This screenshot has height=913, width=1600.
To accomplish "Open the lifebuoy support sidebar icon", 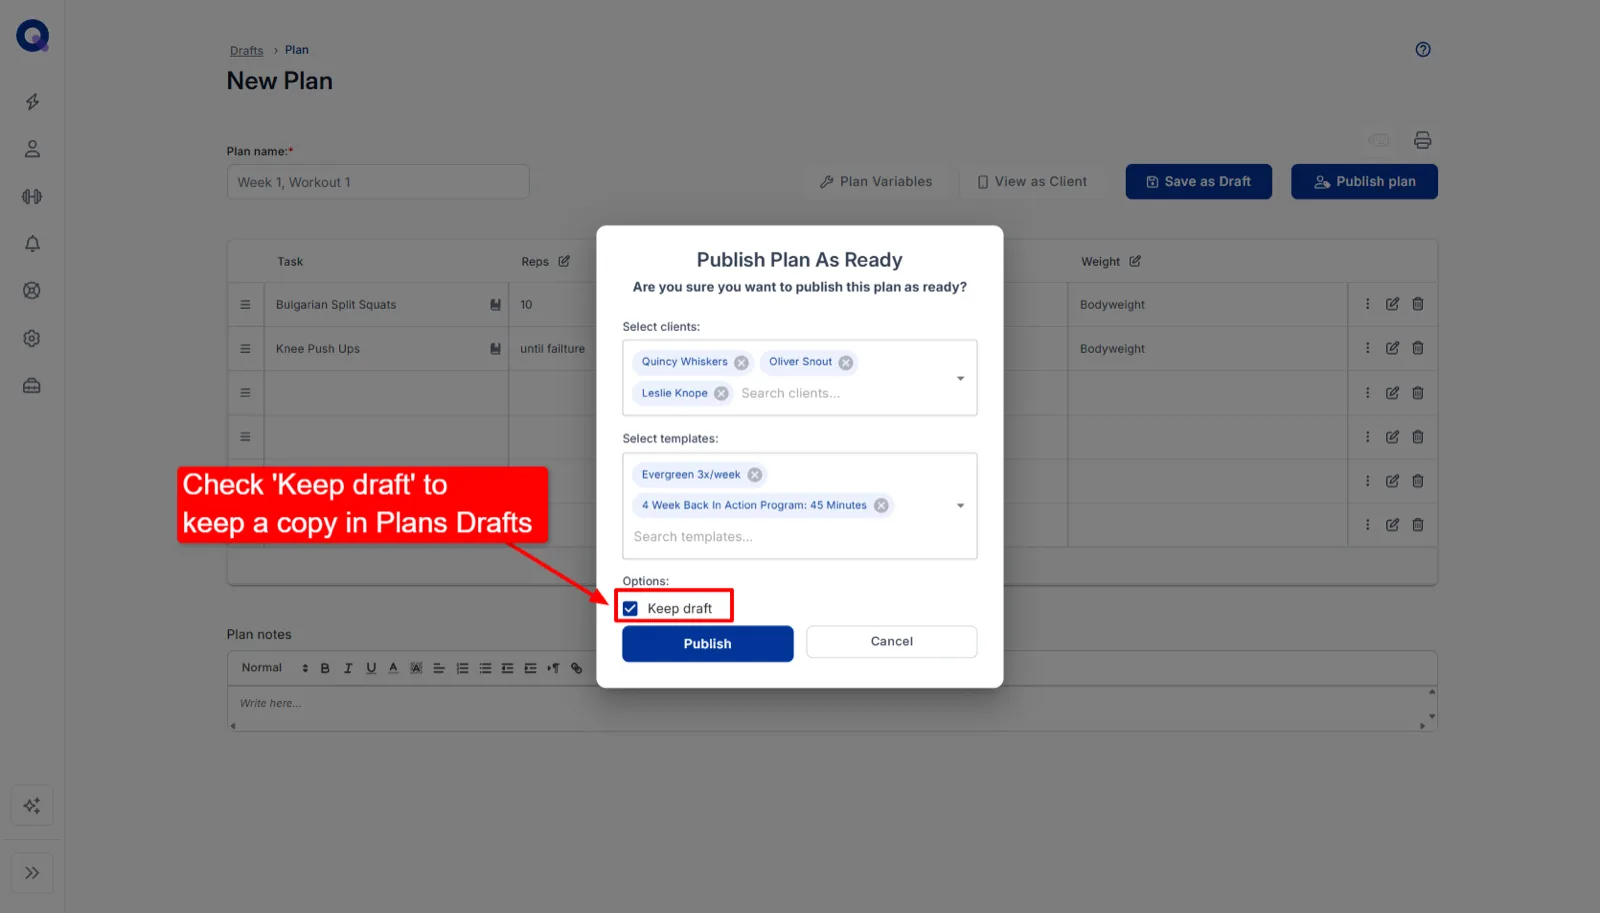I will 32,291.
